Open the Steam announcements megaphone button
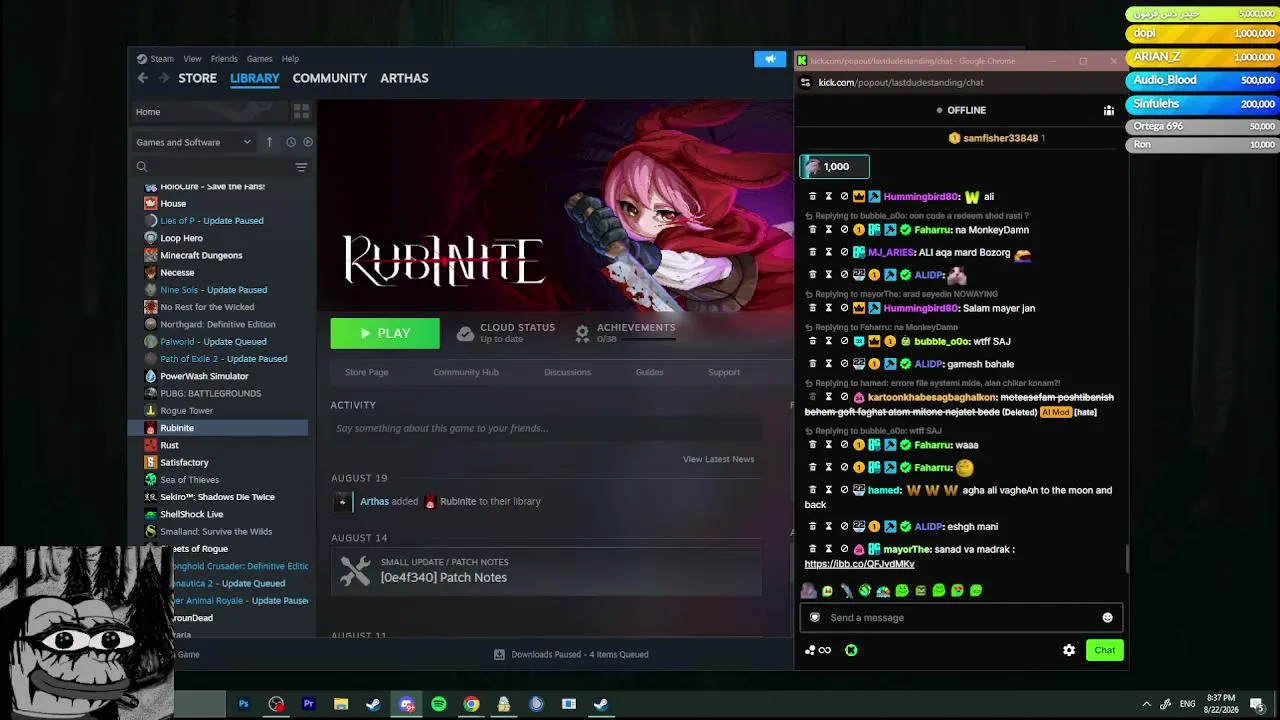This screenshot has height=720, width=1280. click(770, 59)
